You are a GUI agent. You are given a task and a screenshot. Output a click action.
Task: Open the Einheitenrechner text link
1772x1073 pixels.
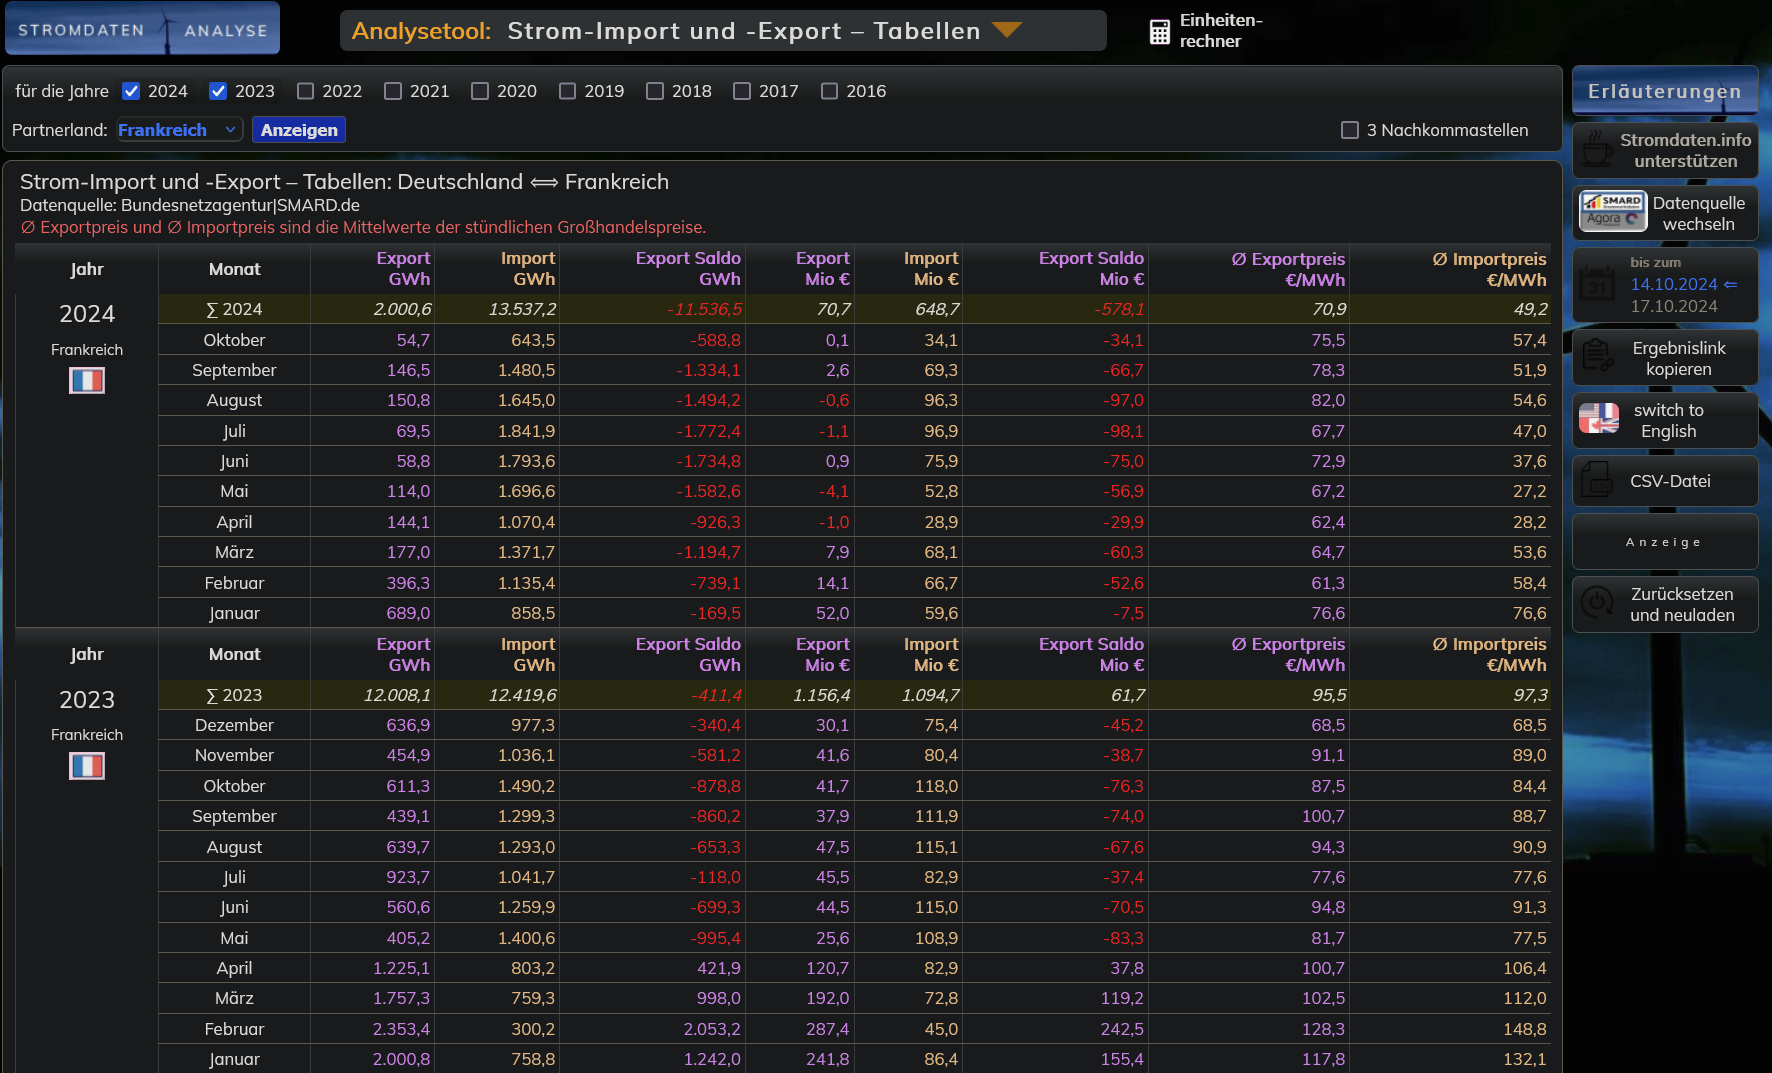coord(1221,31)
